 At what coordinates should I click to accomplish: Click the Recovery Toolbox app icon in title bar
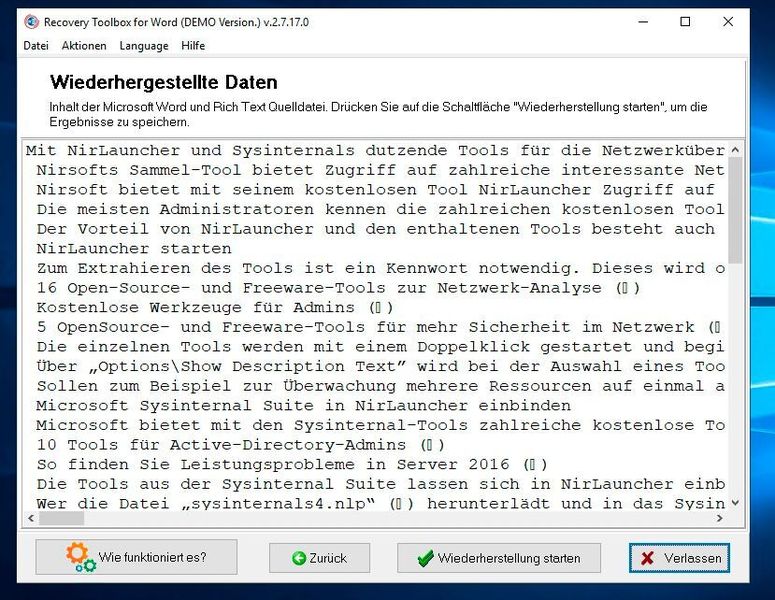(x=32, y=22)
